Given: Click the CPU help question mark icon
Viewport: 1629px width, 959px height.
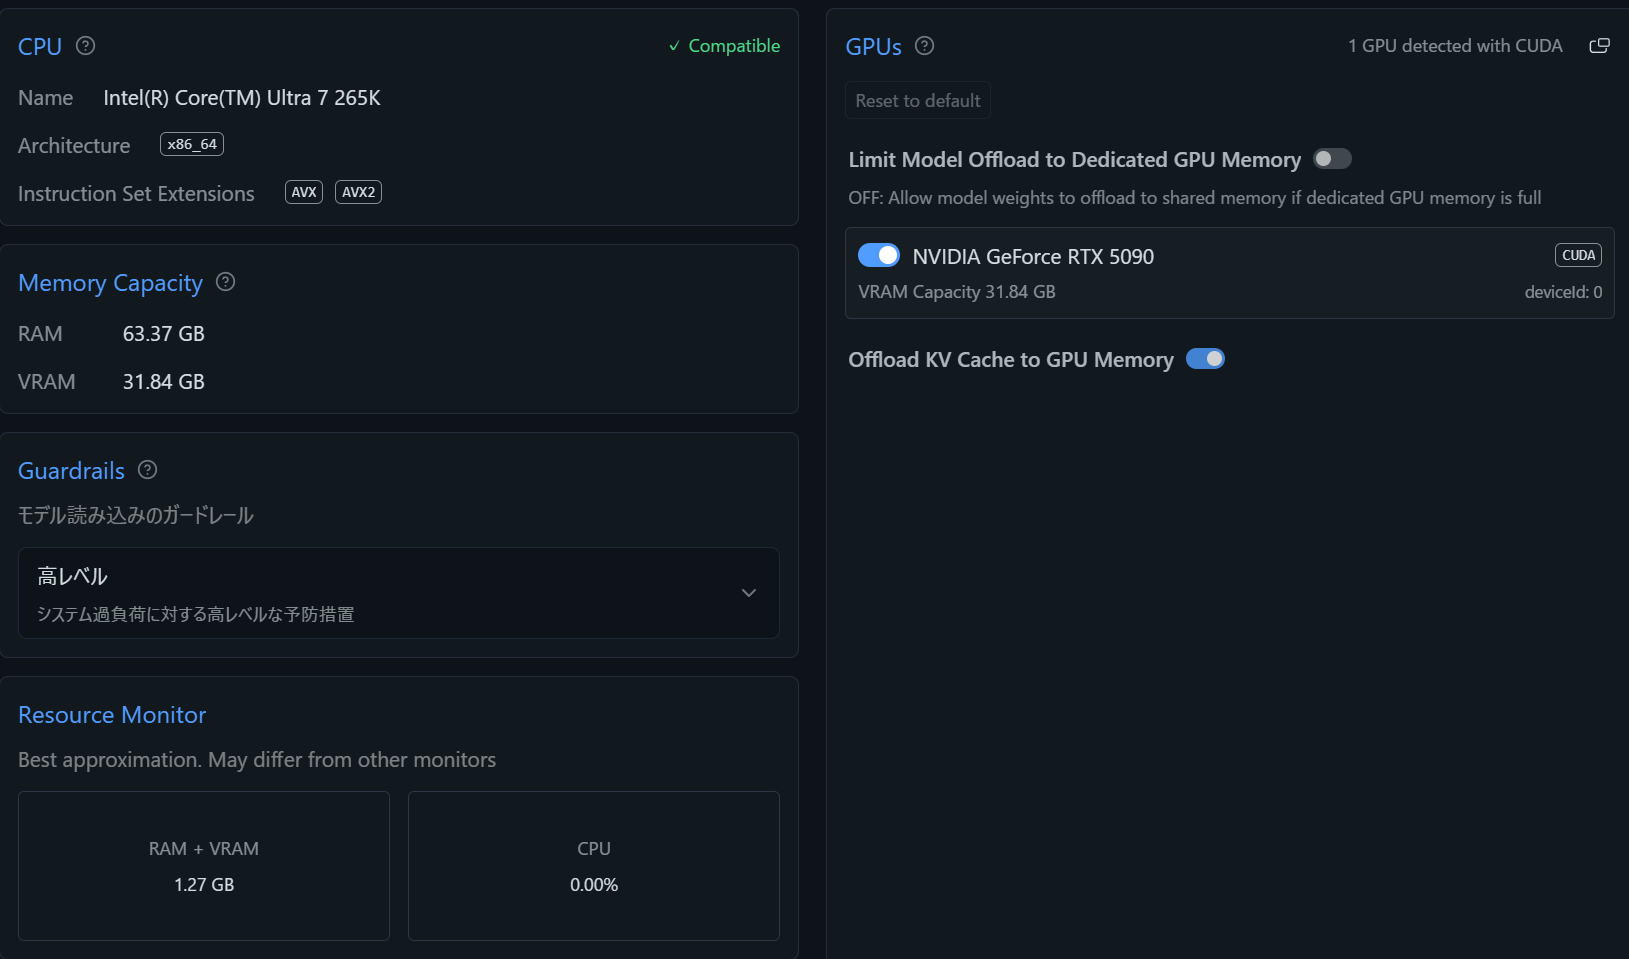Looking at the screenshot, I should coord(86,46).
